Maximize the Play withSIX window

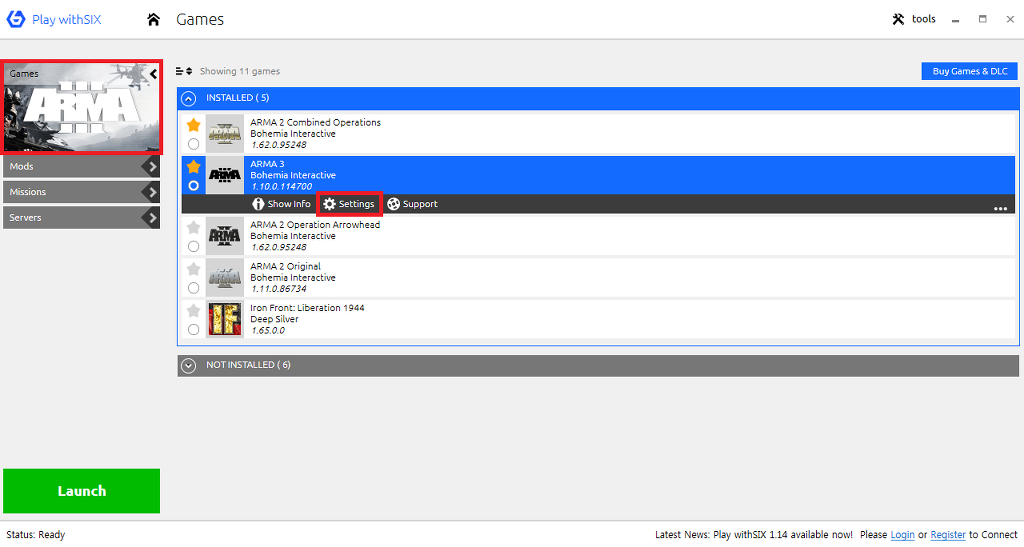982,20
